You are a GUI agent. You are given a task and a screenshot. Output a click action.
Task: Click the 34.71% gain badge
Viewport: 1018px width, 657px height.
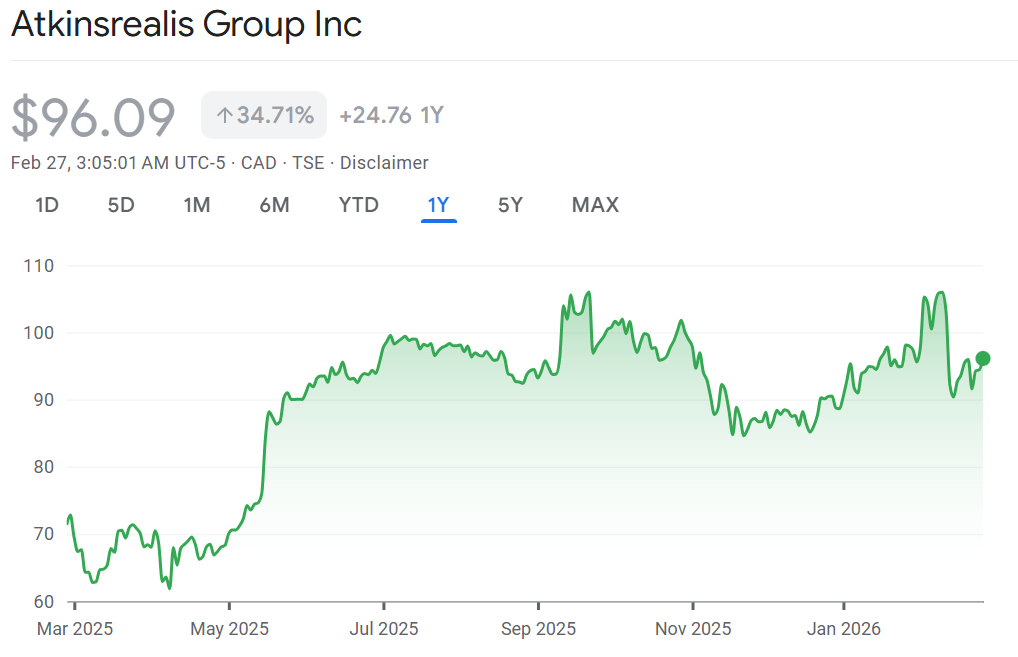tap(264, 116)
